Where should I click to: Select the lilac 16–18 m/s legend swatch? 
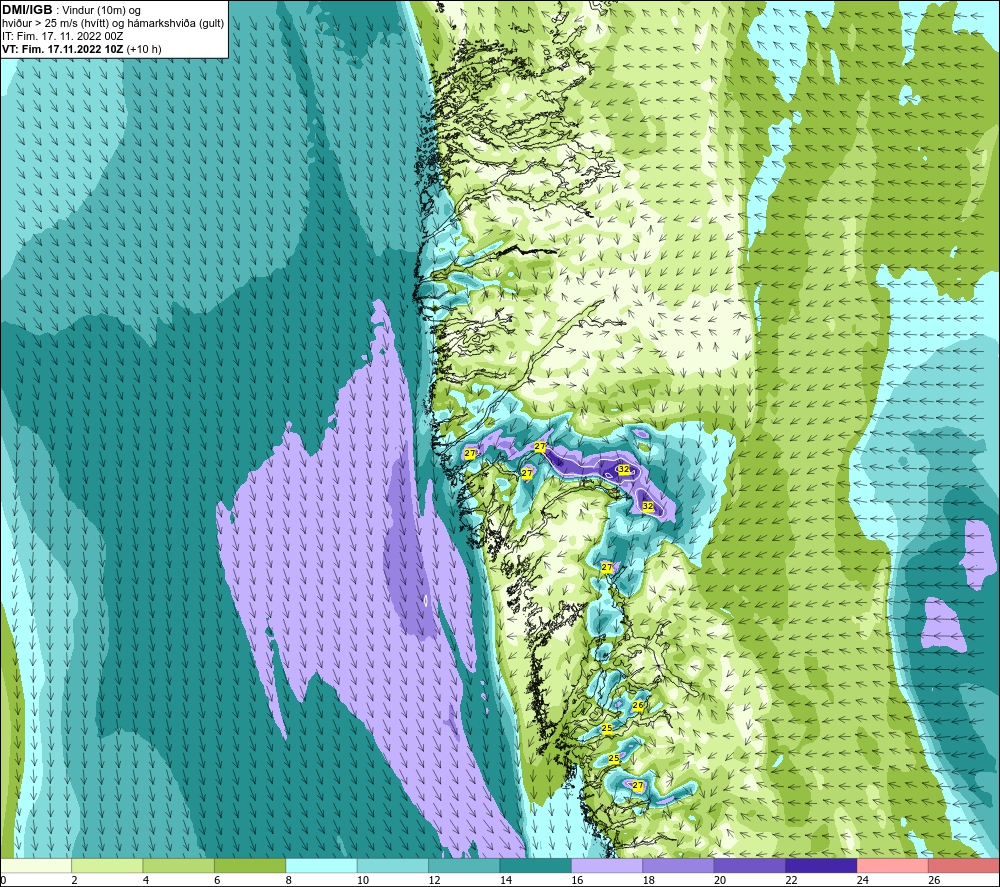point(607,865)
